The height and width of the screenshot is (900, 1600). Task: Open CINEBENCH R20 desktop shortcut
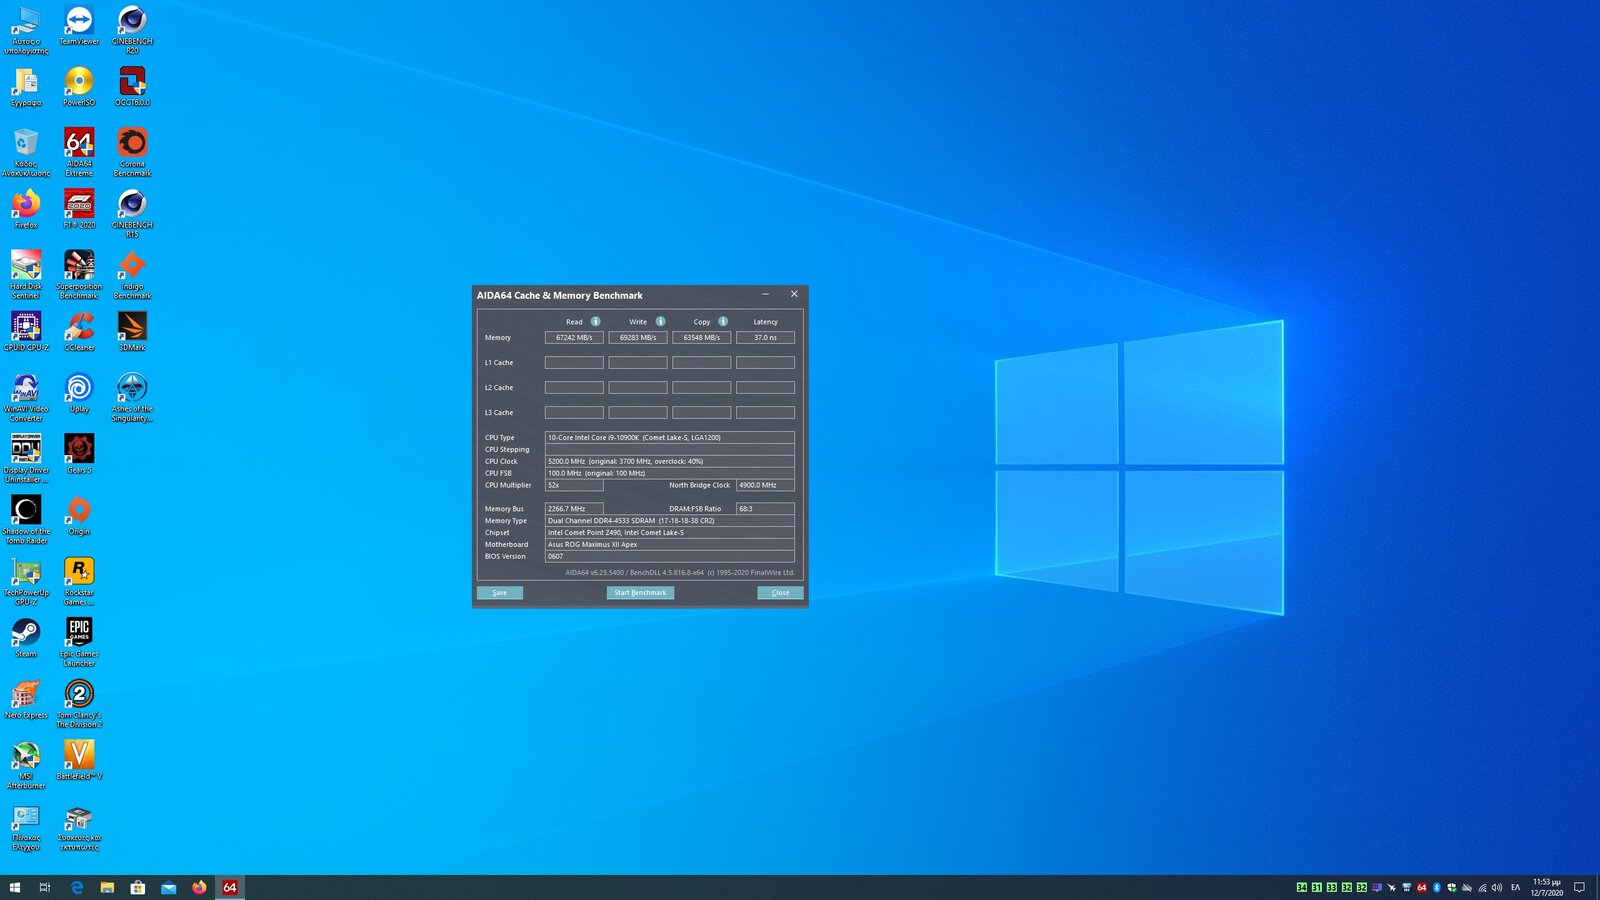pos(132,29)
